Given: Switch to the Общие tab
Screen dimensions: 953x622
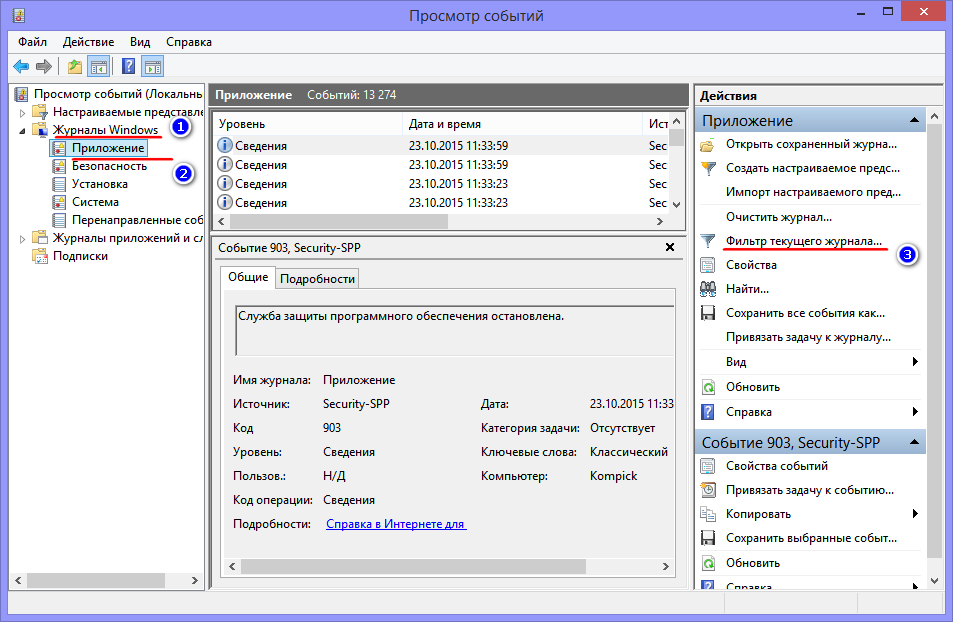Looking at the screenshot, I should pyautogui.click(x=248, y=277).
